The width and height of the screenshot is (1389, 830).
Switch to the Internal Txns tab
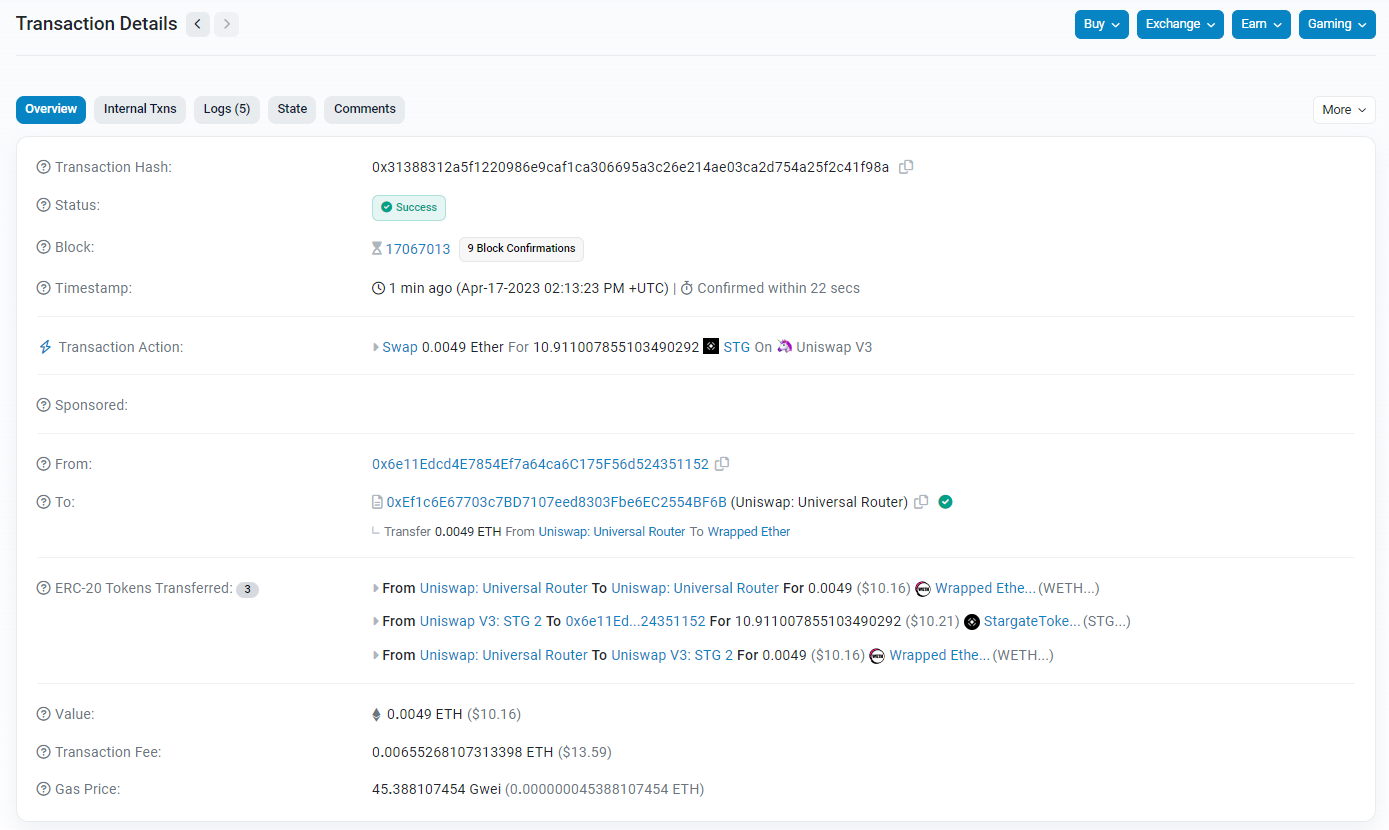click(140, 109)
